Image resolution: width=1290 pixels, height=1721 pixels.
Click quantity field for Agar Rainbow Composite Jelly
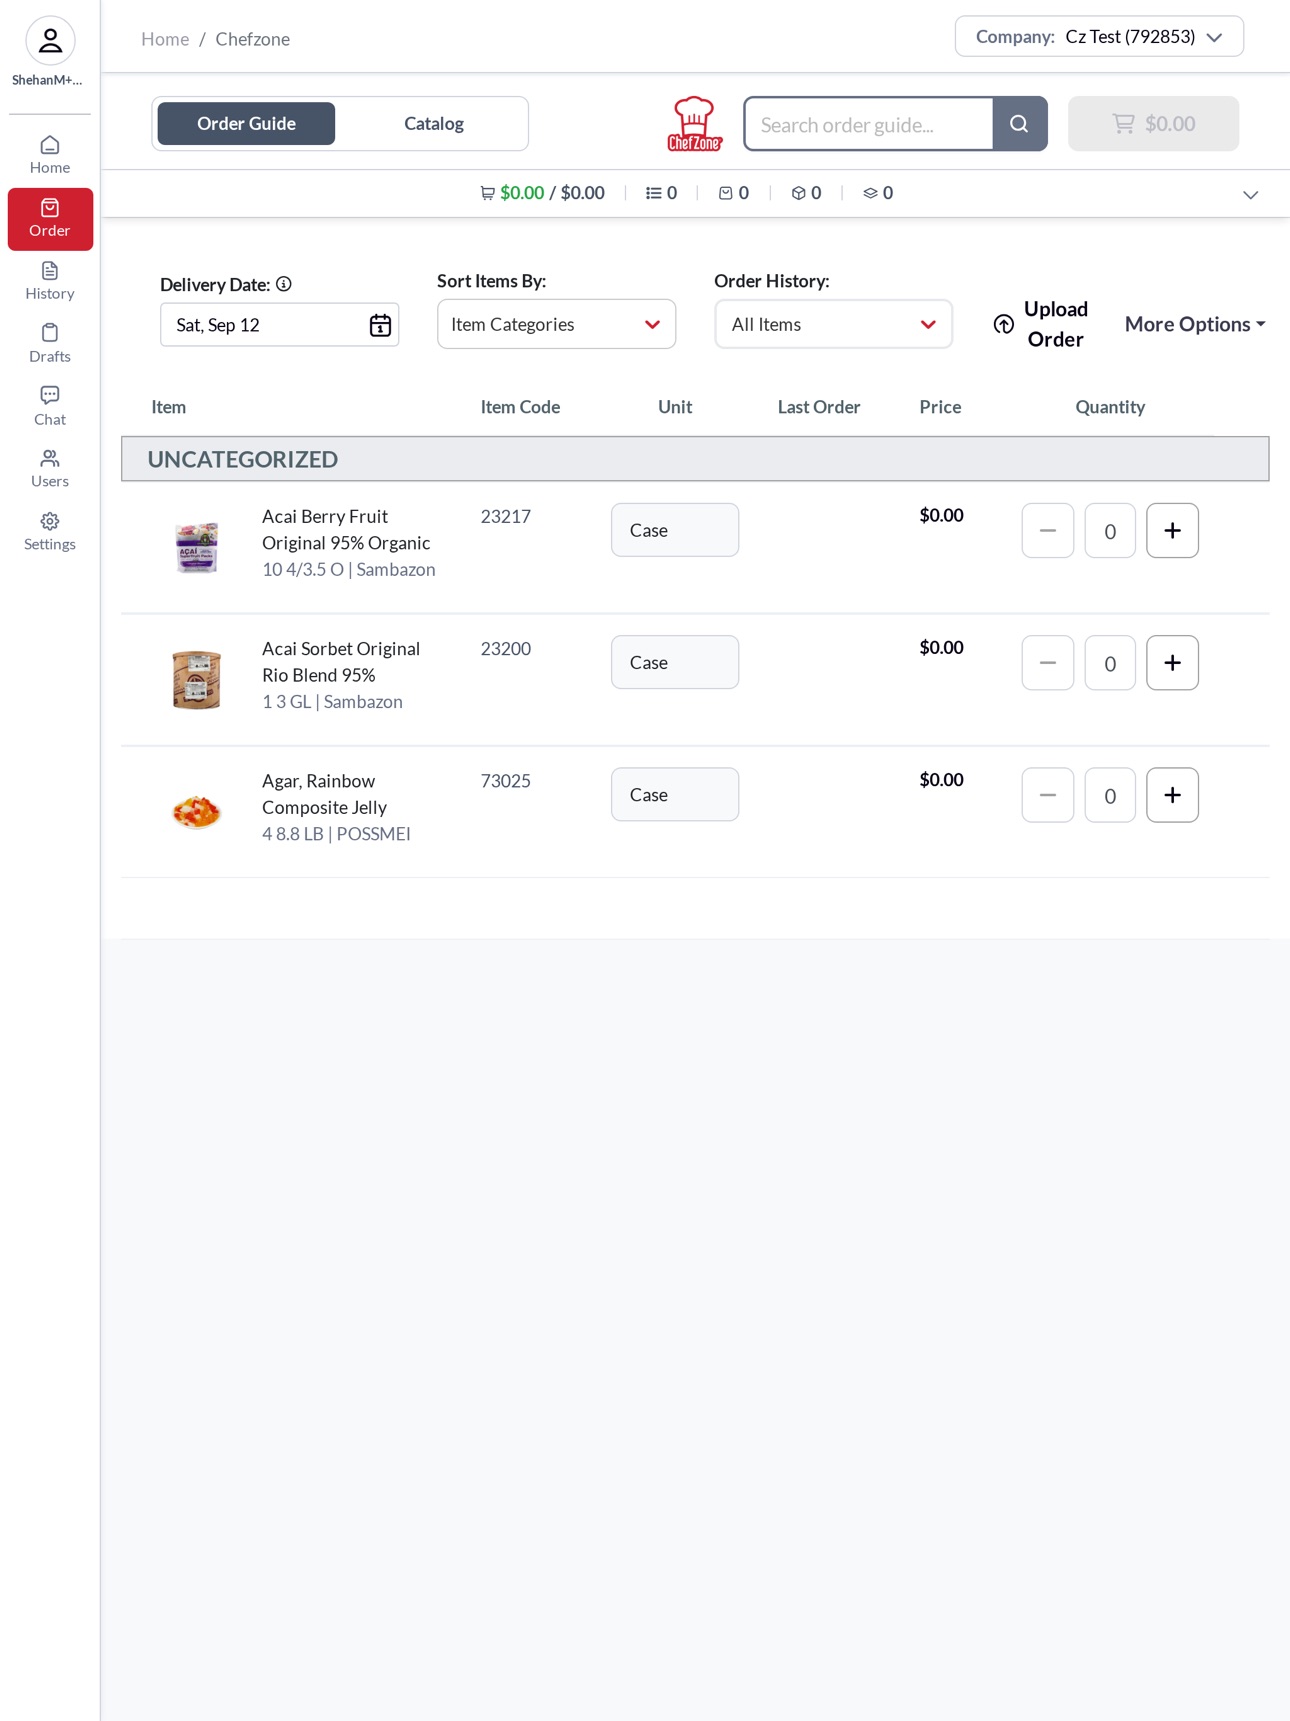click(x=1110, y=795)
